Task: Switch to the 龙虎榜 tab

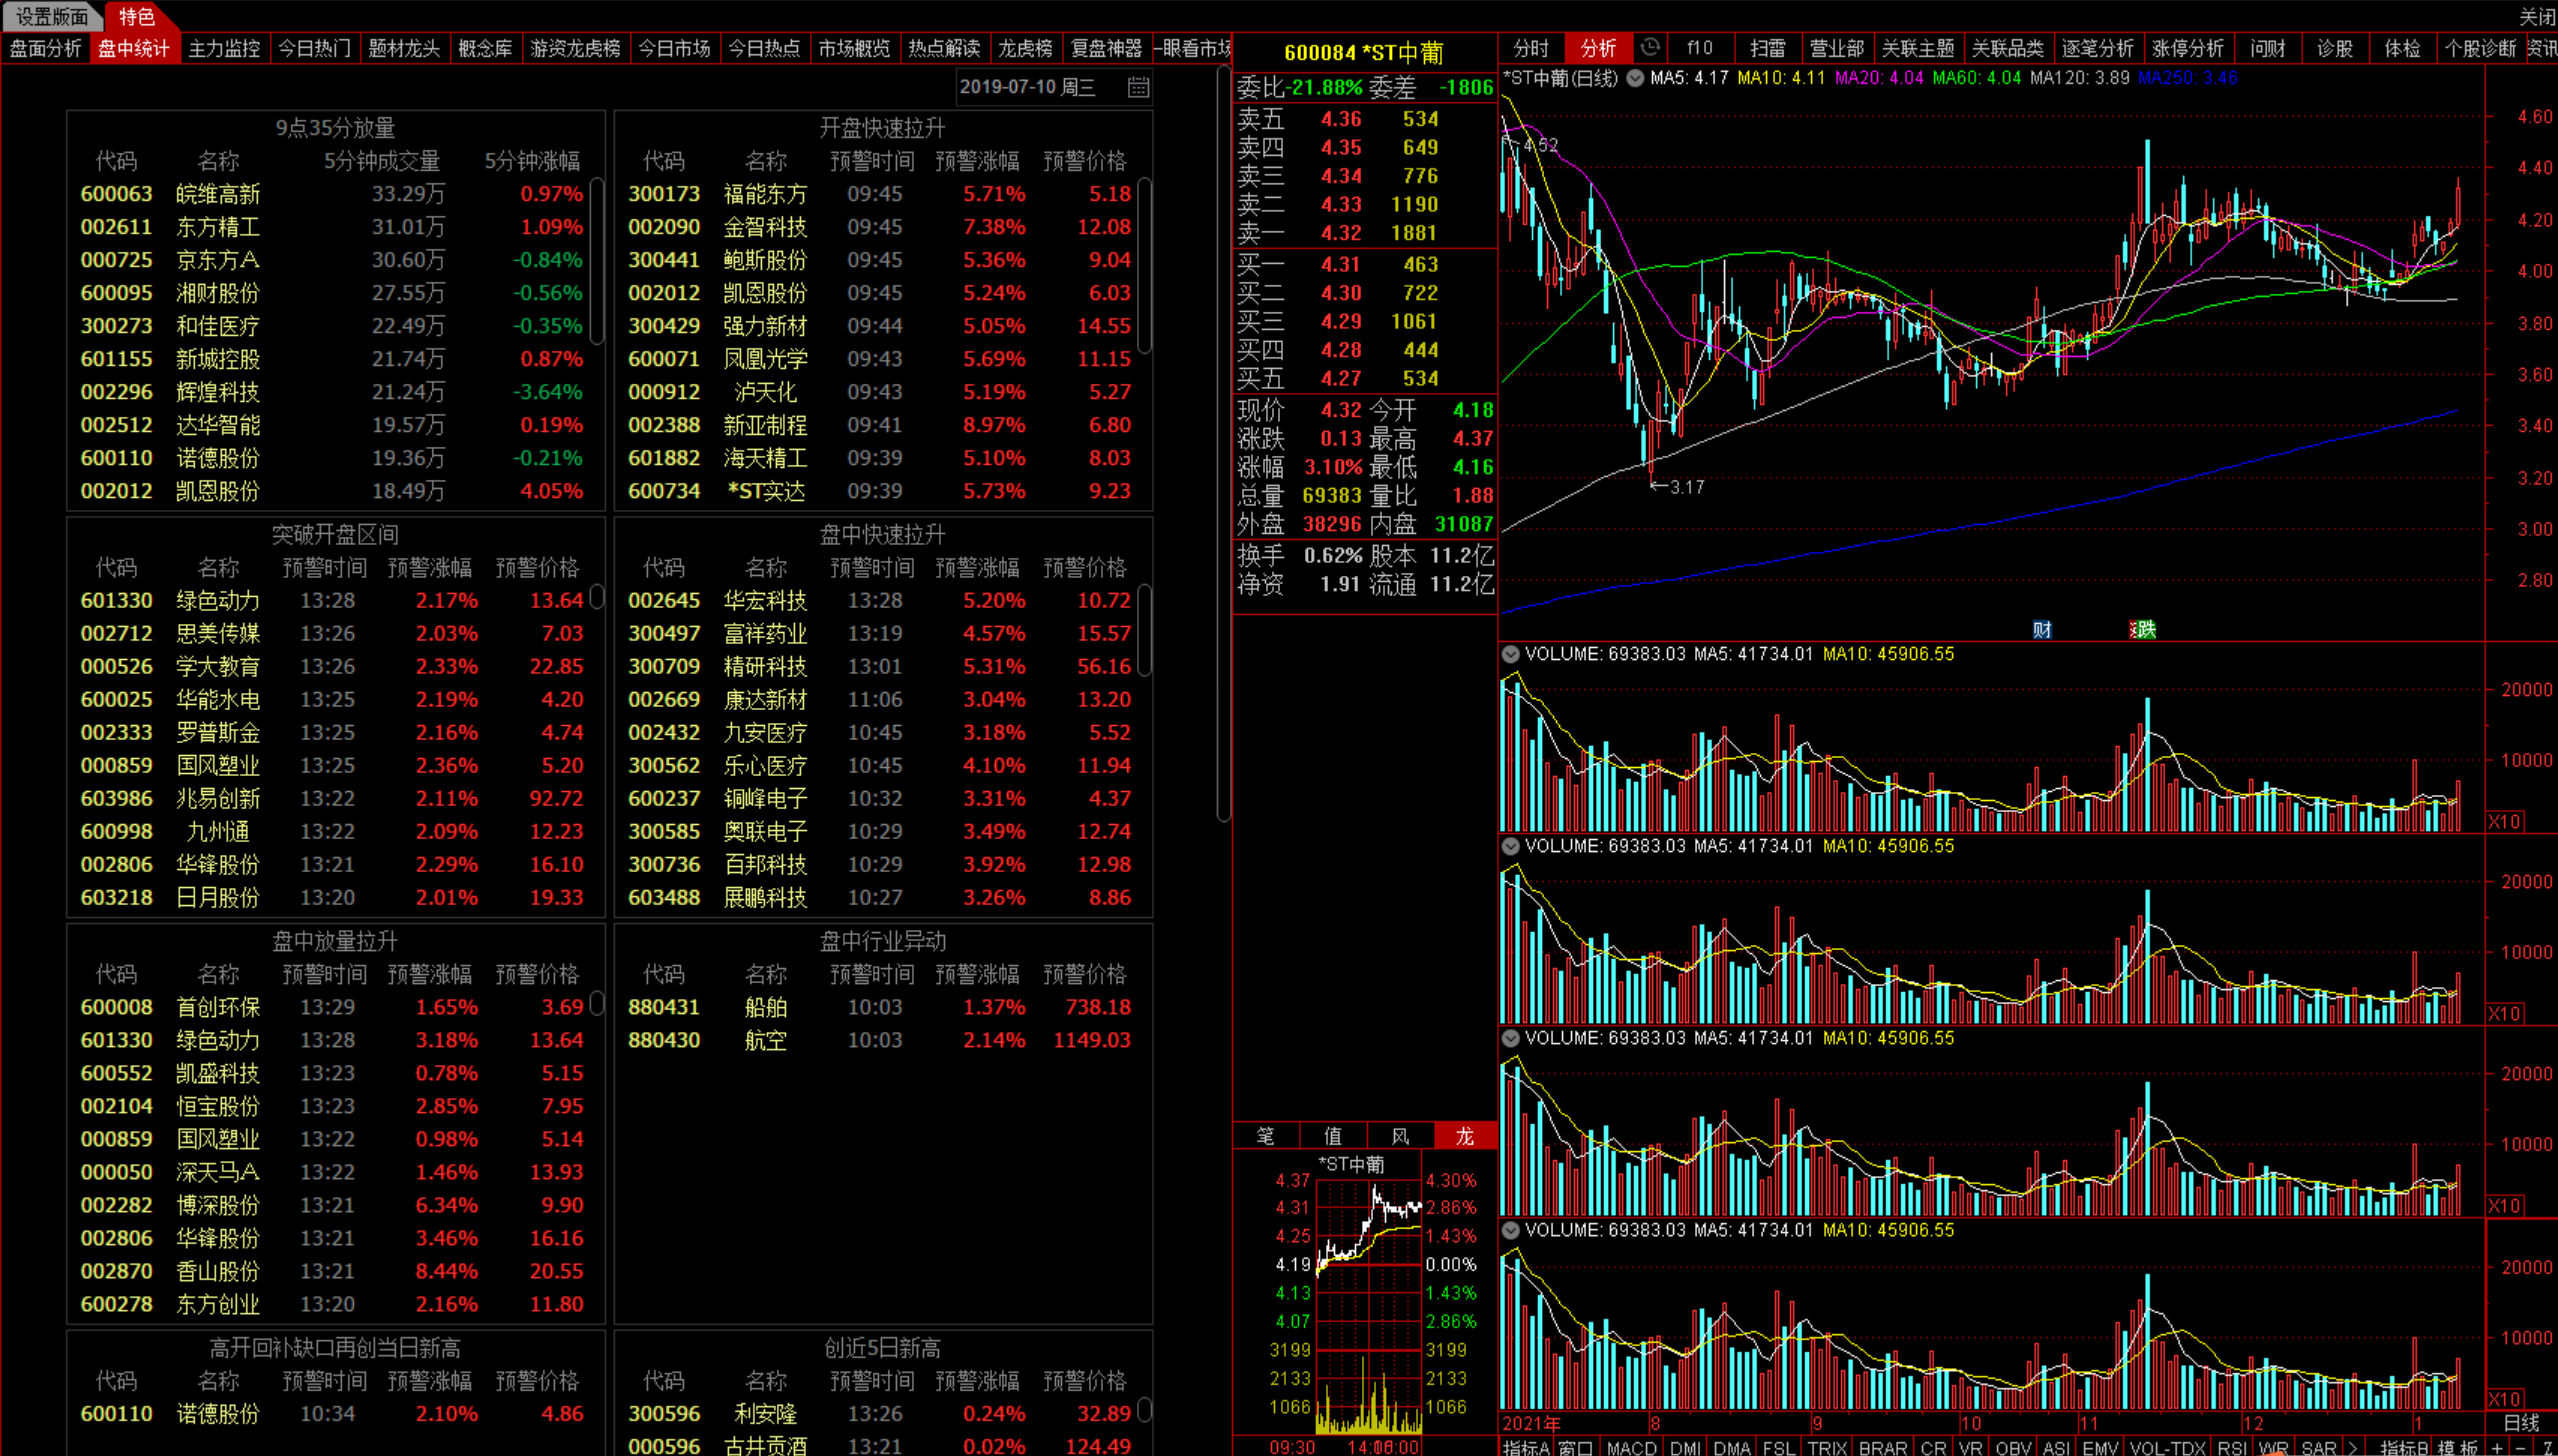Action: click(1025, 48)
